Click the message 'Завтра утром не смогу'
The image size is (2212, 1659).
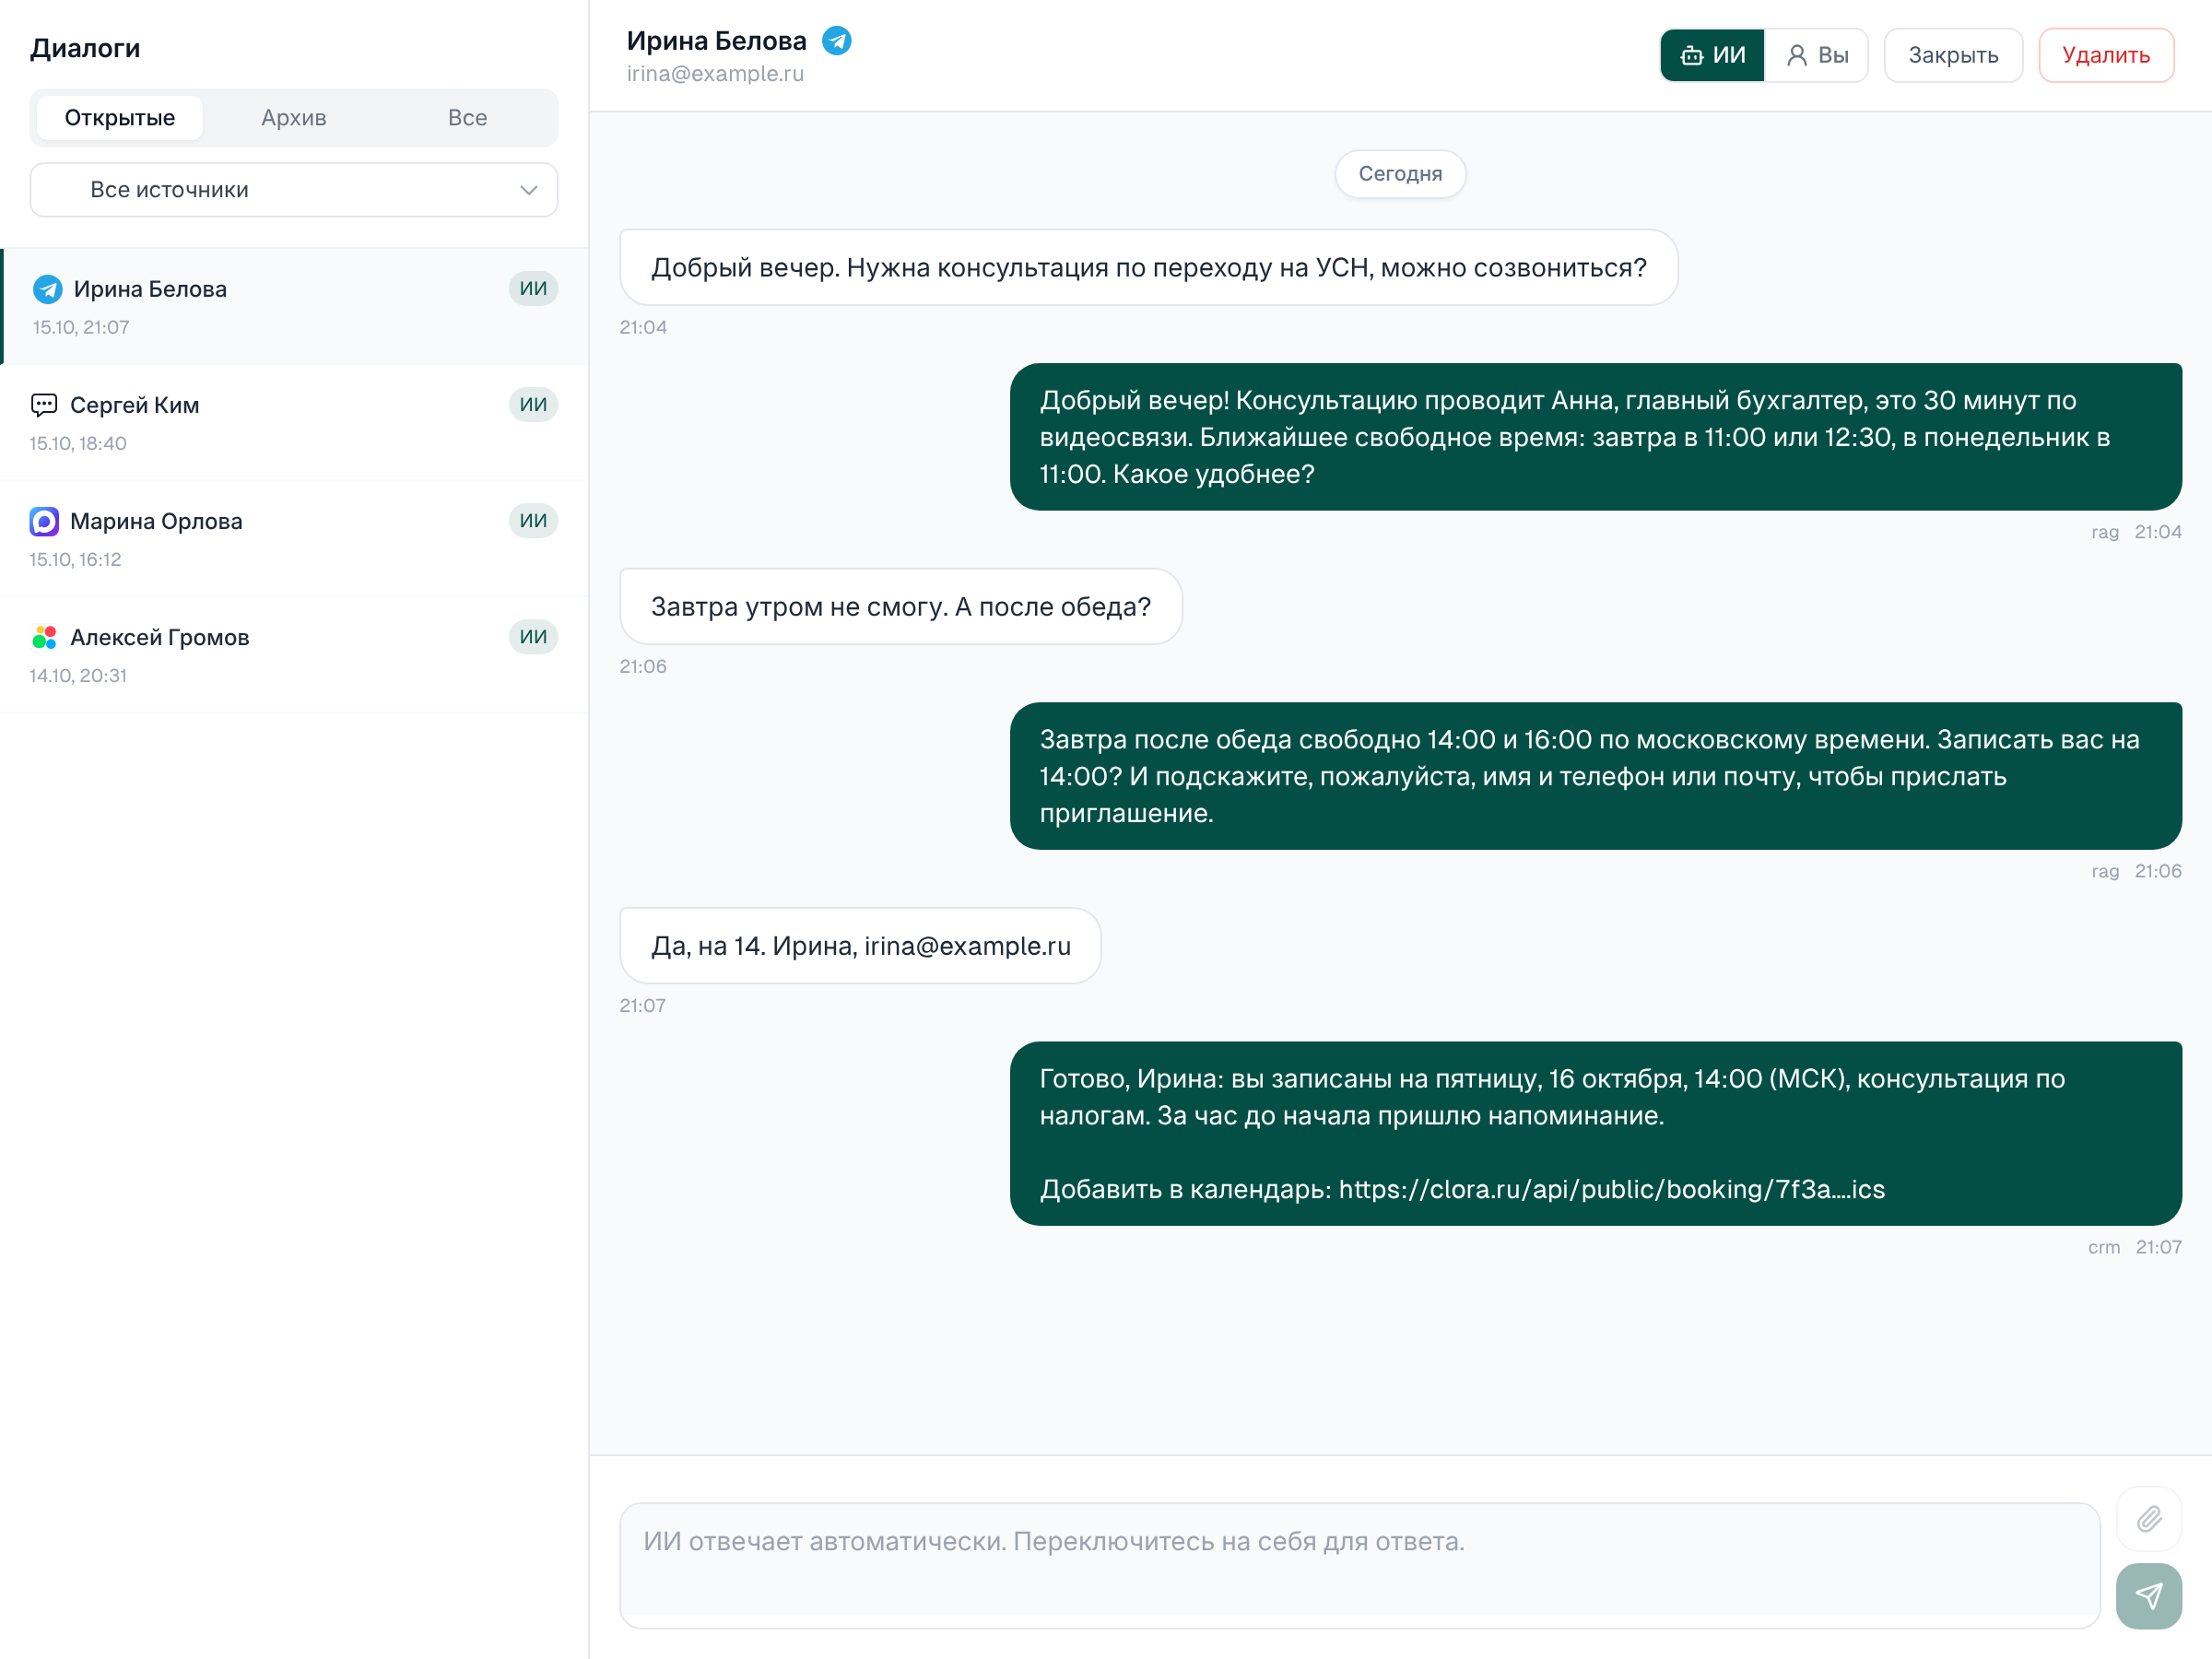click(x=901, y=607)
